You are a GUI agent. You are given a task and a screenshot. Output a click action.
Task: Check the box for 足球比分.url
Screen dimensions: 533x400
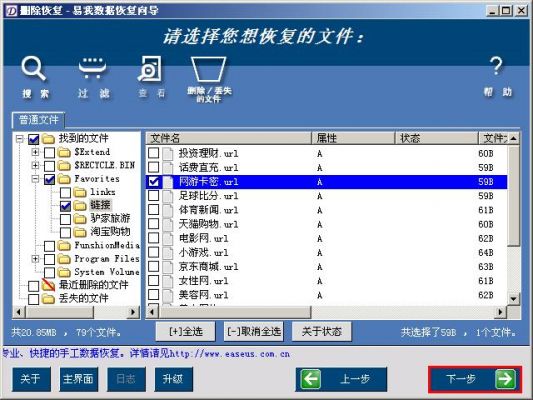coord(154,195)
